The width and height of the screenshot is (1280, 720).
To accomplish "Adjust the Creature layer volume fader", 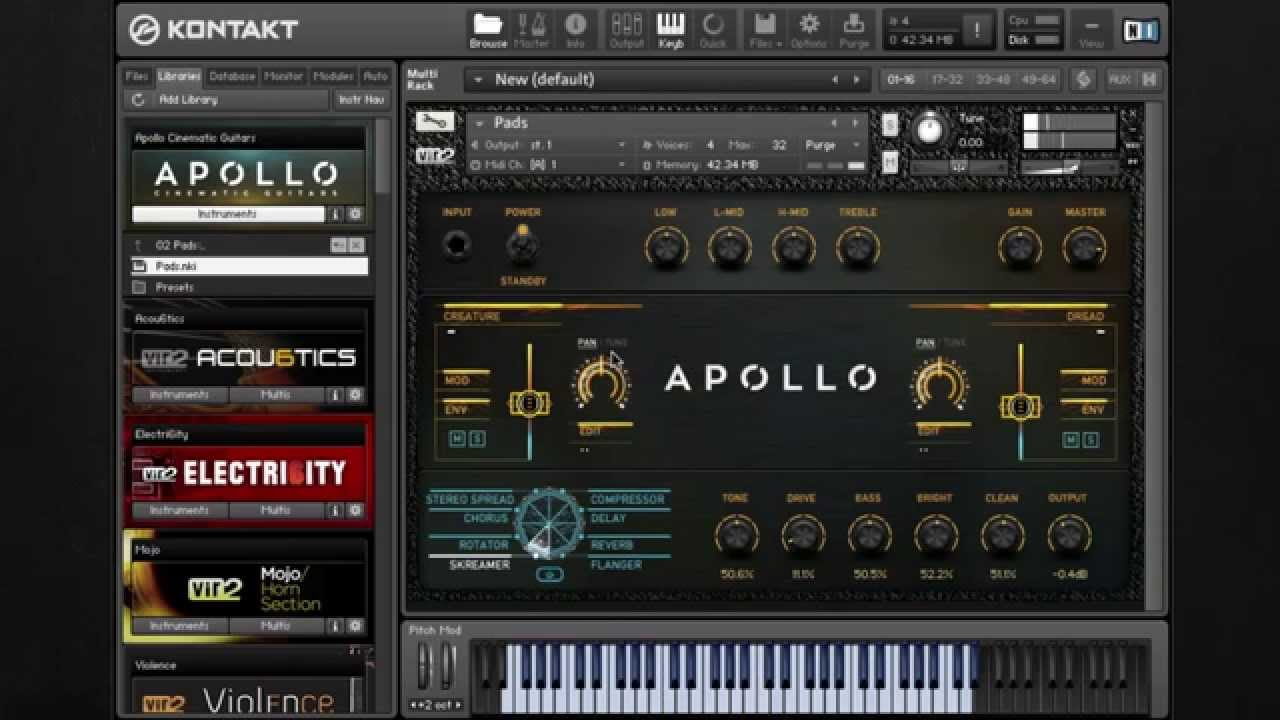I will coord(529,404).
